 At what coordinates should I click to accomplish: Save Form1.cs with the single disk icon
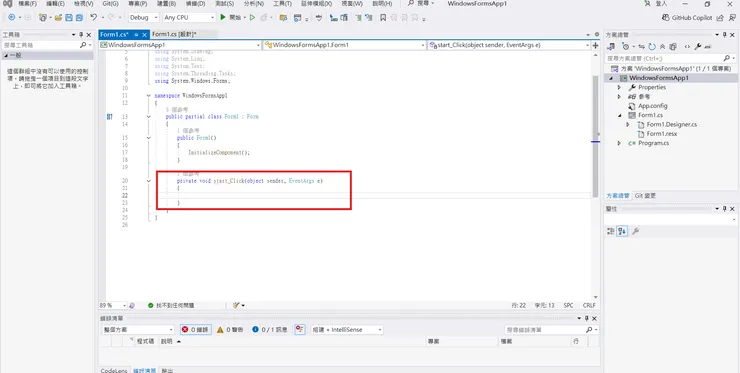click(69, 17)
